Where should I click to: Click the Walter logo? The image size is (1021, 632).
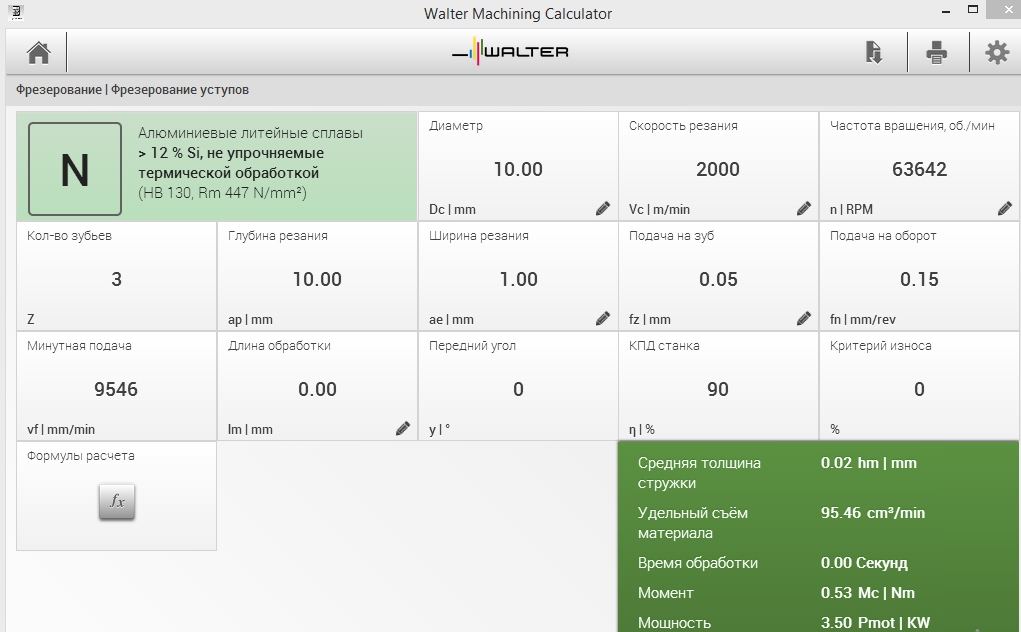point(510,51)
